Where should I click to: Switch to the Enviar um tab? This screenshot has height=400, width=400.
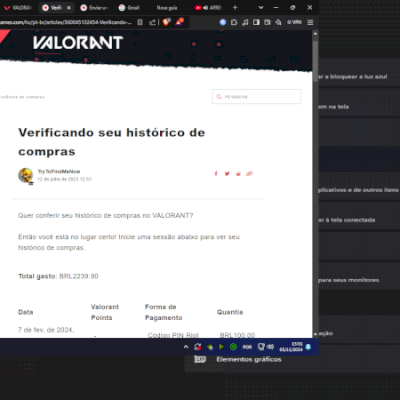pyautogui.click(x=94, y=8)
